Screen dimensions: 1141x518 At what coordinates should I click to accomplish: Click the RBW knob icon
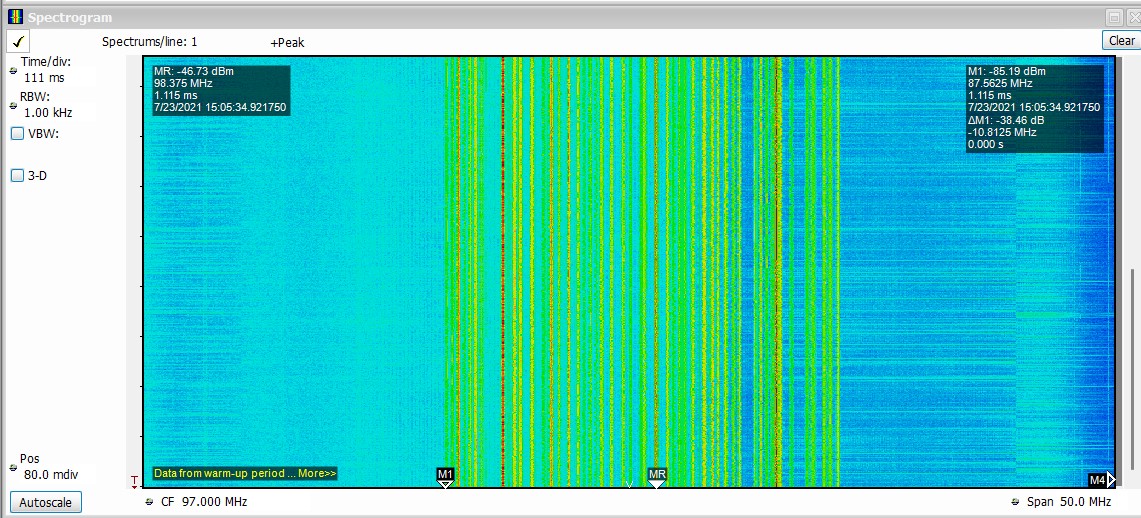pyautogui.click(x=12, y=105)
